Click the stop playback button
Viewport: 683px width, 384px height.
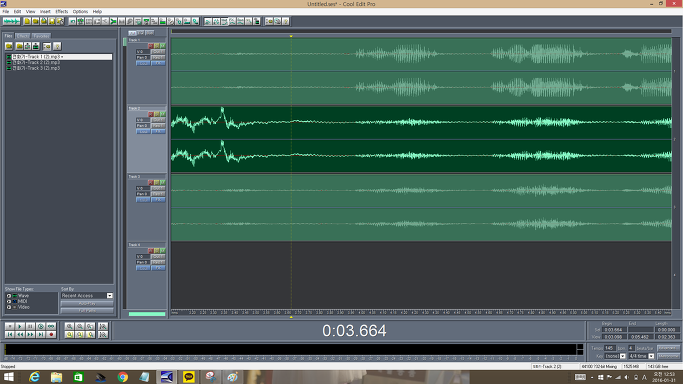tap(10, 326)
